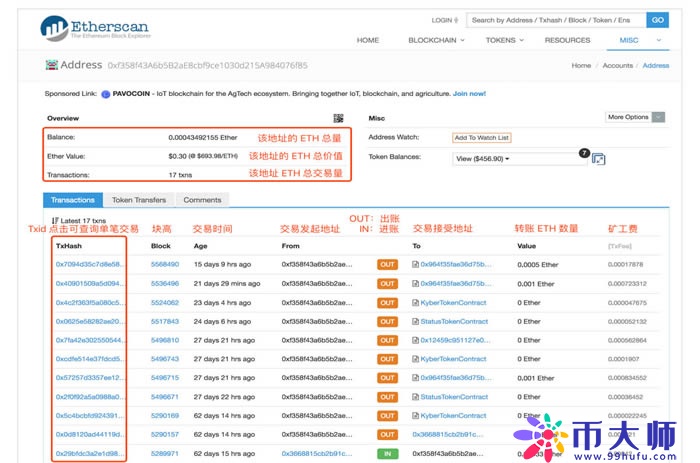Click the contract icon in block 5517843 row
The width and height of the screenshot is (700, 463).
[x=415, y=321]
